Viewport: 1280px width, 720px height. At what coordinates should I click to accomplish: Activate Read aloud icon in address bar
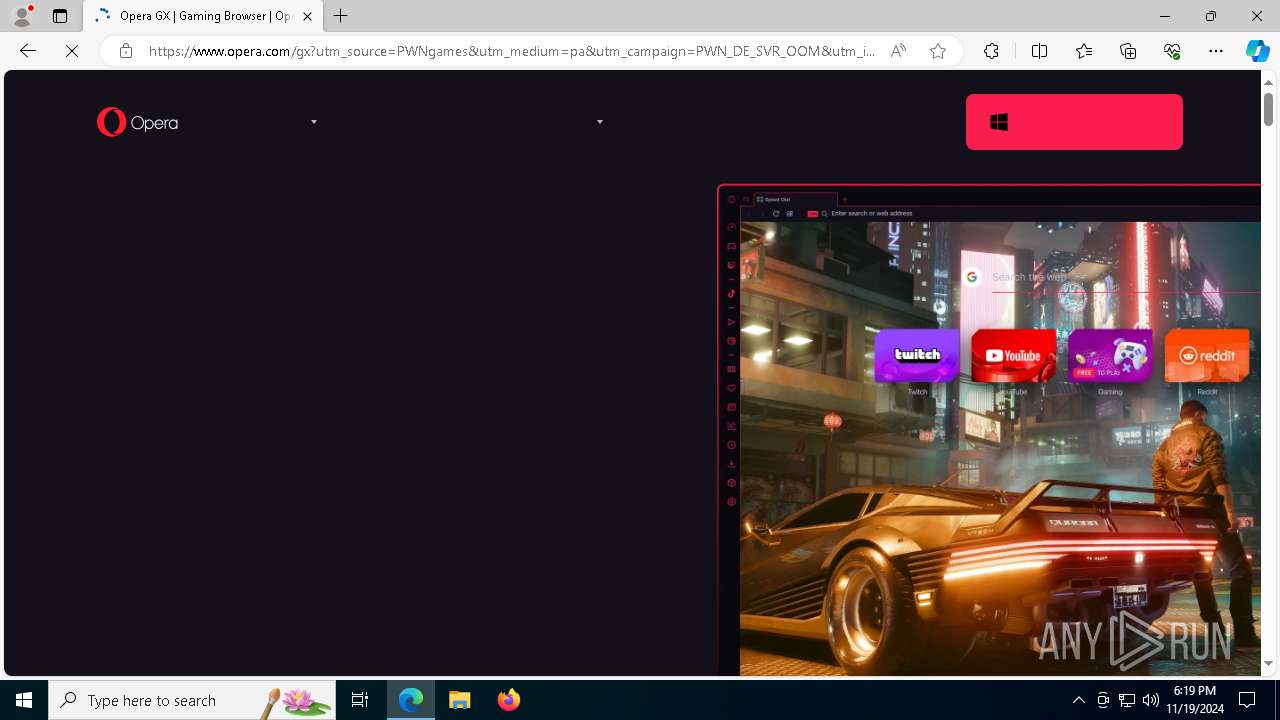898,51
